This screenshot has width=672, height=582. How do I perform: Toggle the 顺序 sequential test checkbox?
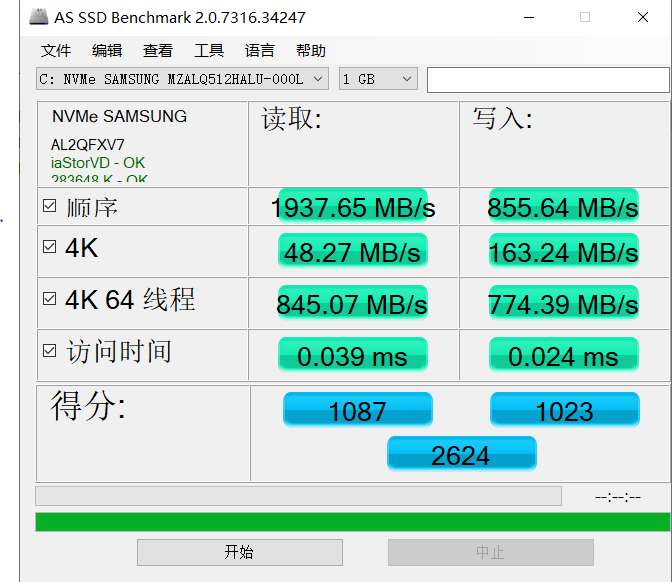pos(50,206)
